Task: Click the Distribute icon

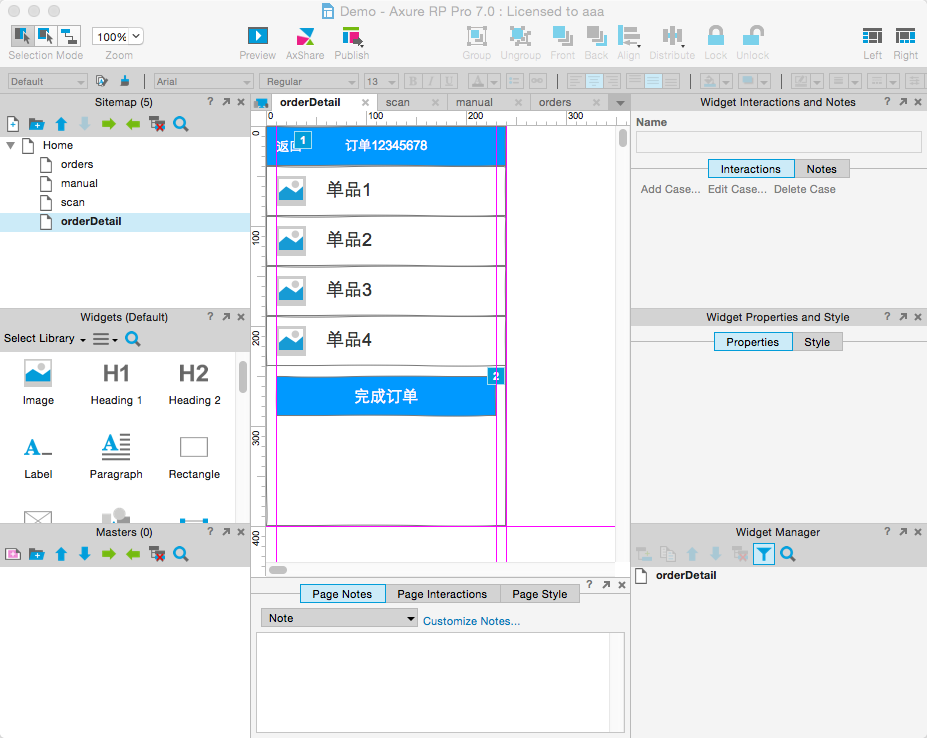Action: coord(672,36)
